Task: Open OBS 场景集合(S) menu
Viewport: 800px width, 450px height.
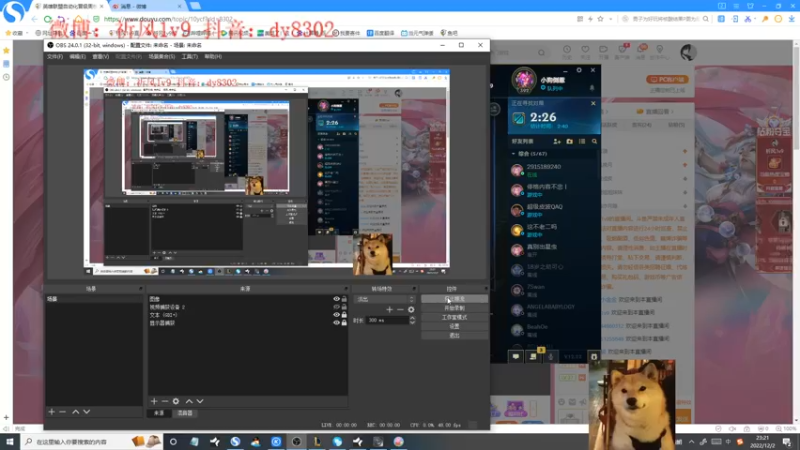Action: coord(162,57)
